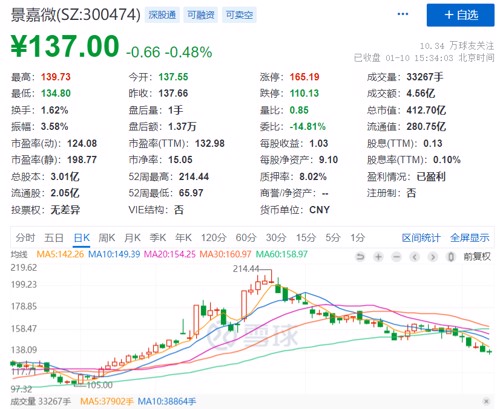Click the 52周最高 value 214.44
The image size is (500, 409).
(194, 177)
